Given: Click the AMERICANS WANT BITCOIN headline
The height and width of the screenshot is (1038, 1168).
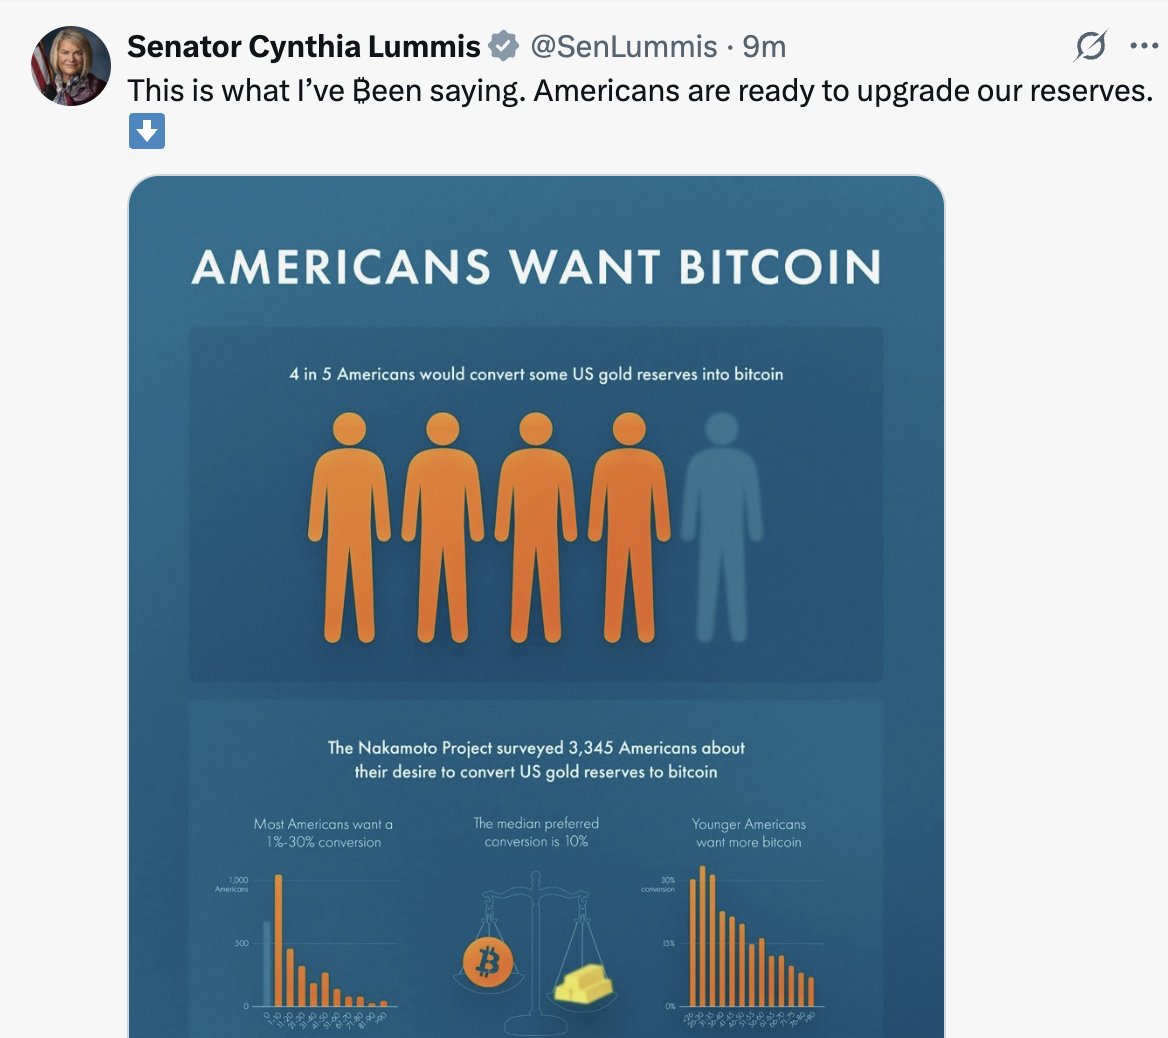Looking at the screenshot, I should click(x=536, y=267).
